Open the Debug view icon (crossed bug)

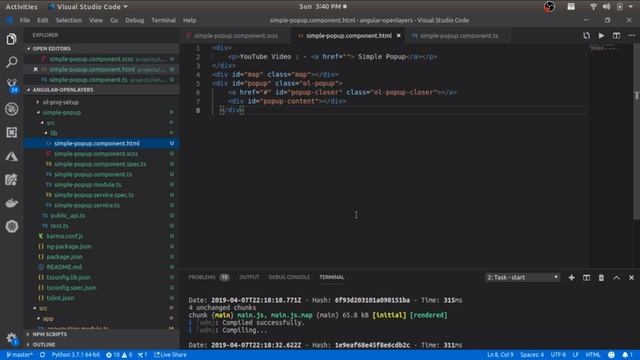[x=11, y=109]
